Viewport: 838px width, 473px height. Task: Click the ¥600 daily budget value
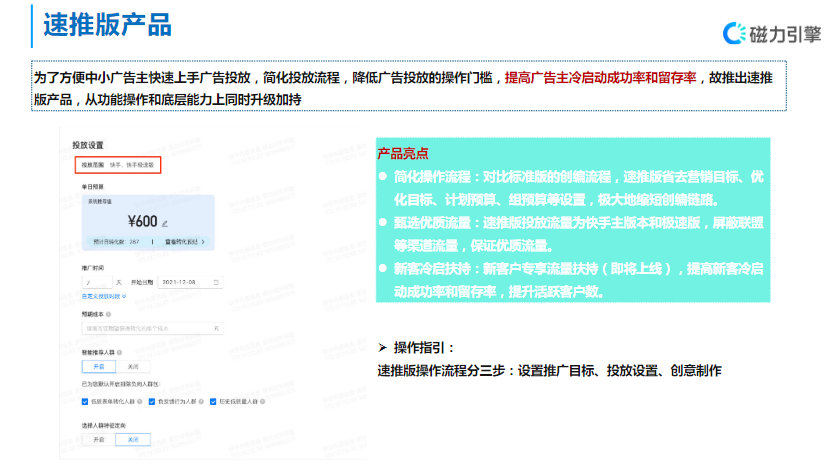[143, 221]
